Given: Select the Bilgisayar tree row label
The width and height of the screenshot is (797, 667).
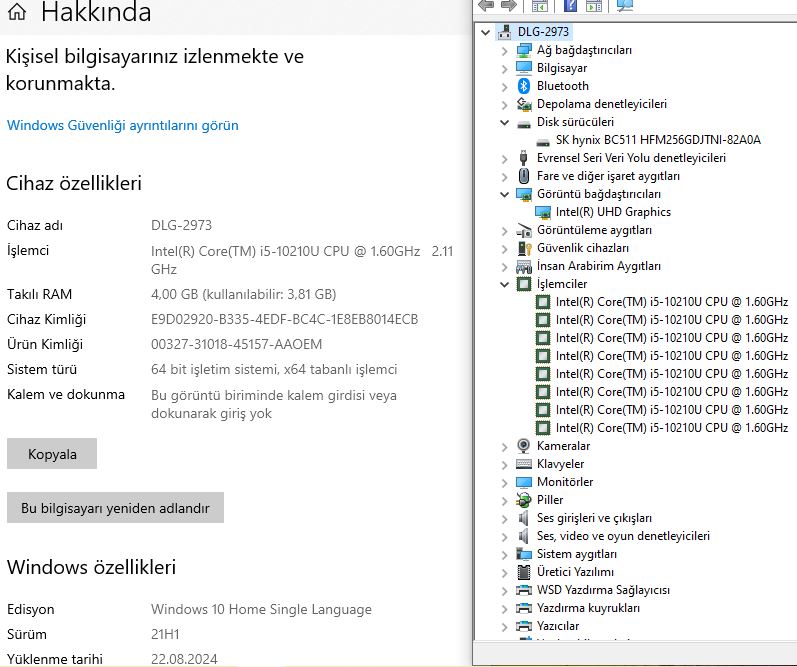Looking at the screenshot, I should click(562, 68).
